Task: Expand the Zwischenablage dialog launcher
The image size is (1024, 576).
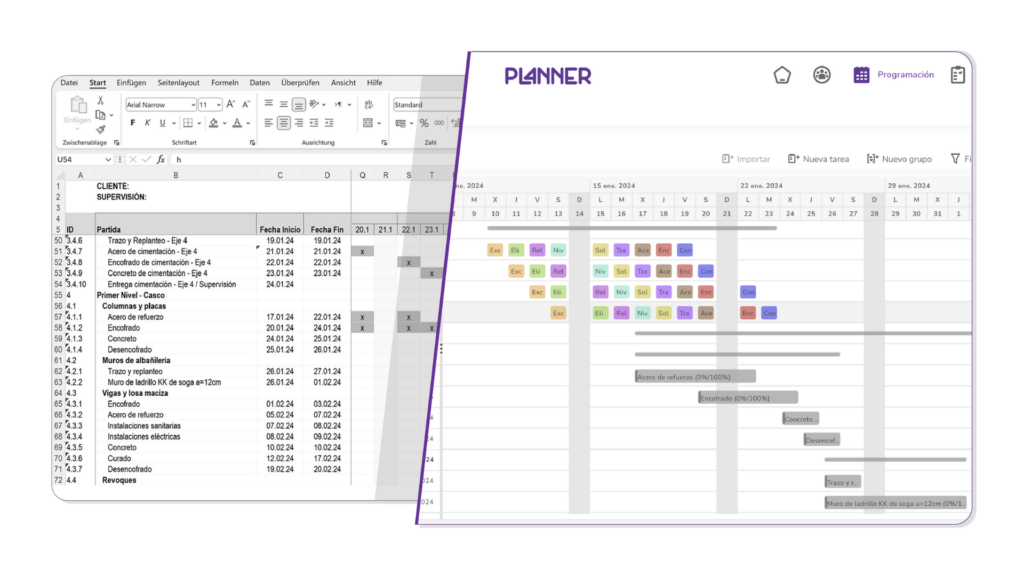Action: (x=117, y=142)
